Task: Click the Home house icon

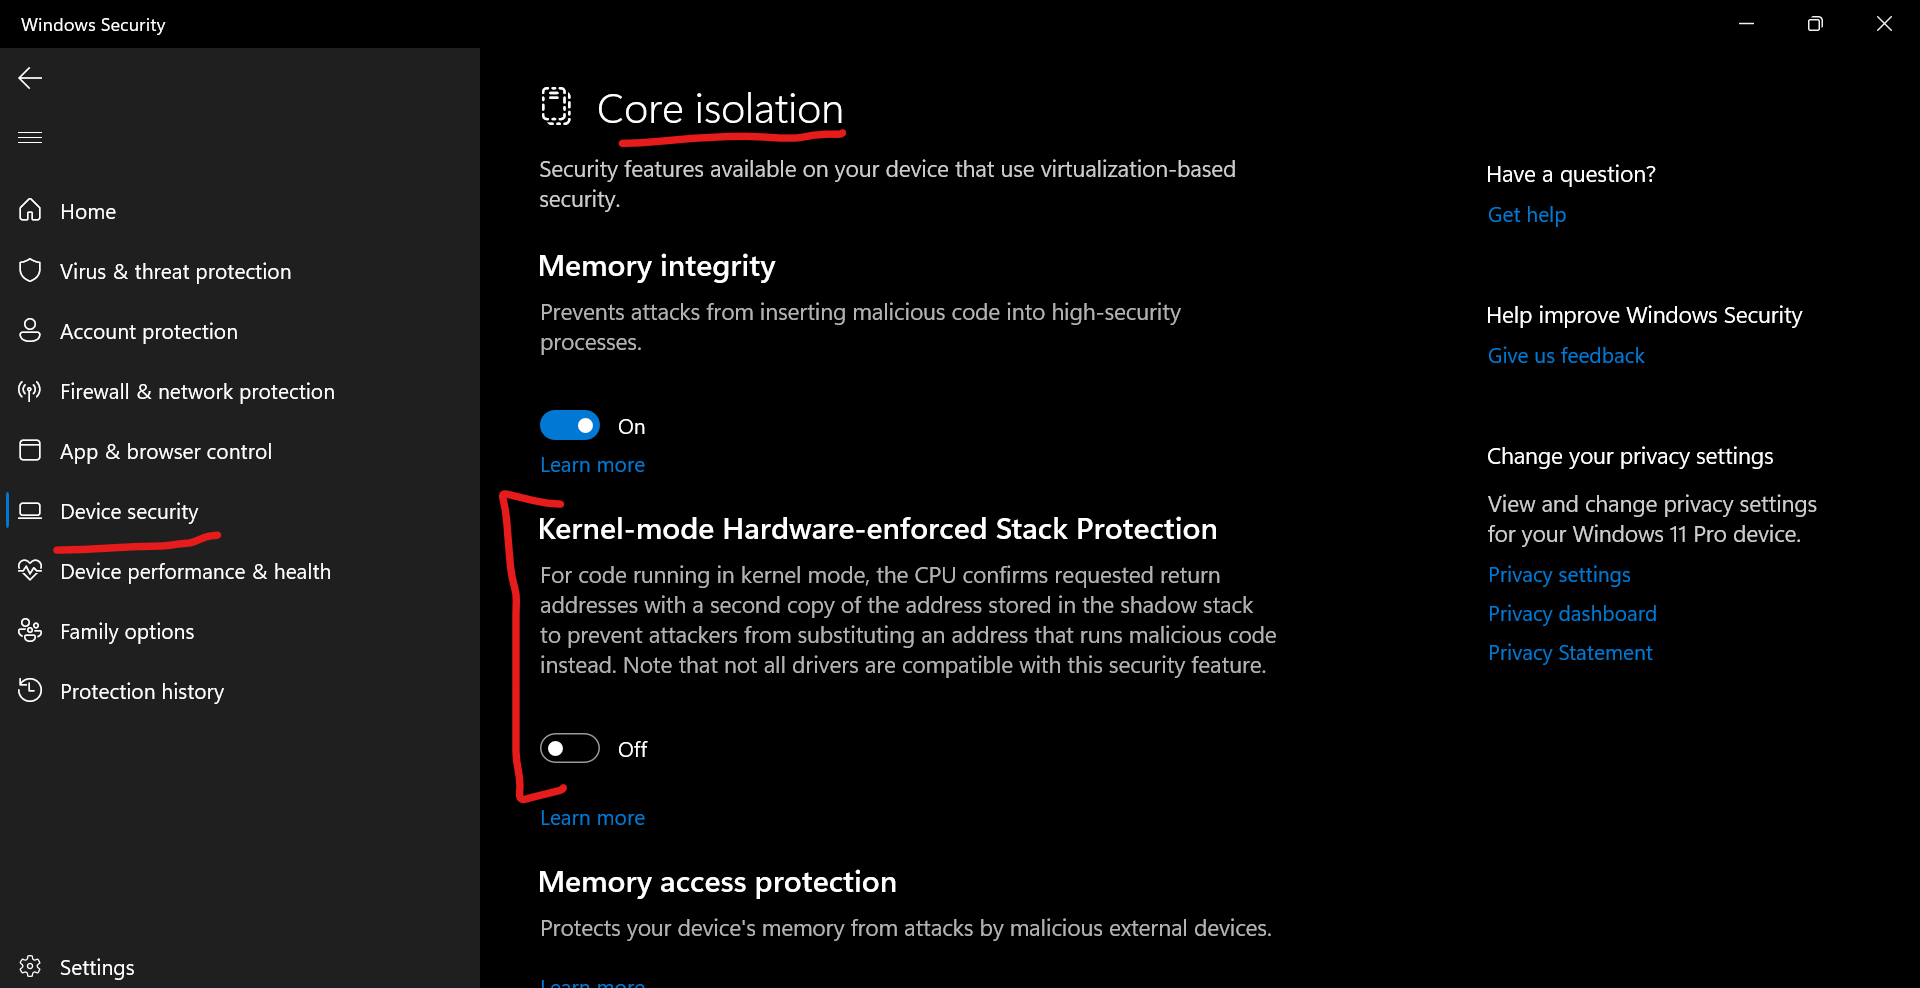Action: (30, 210)
